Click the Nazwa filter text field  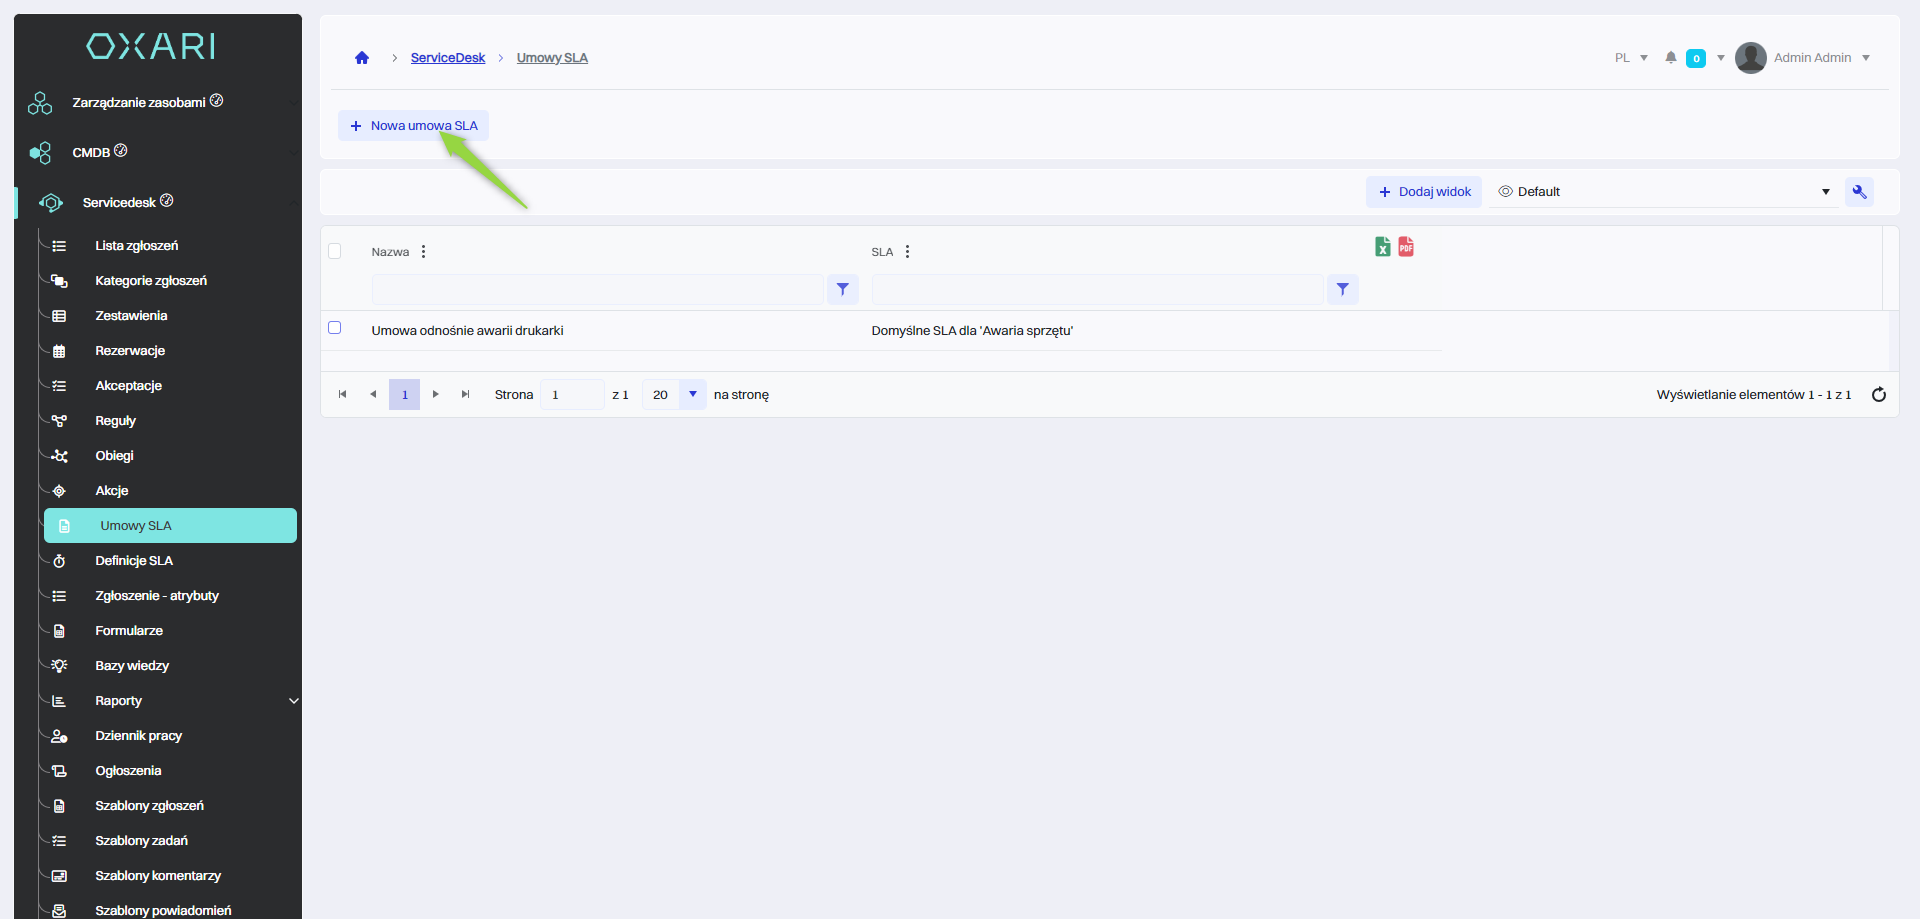tap(597, 290)
